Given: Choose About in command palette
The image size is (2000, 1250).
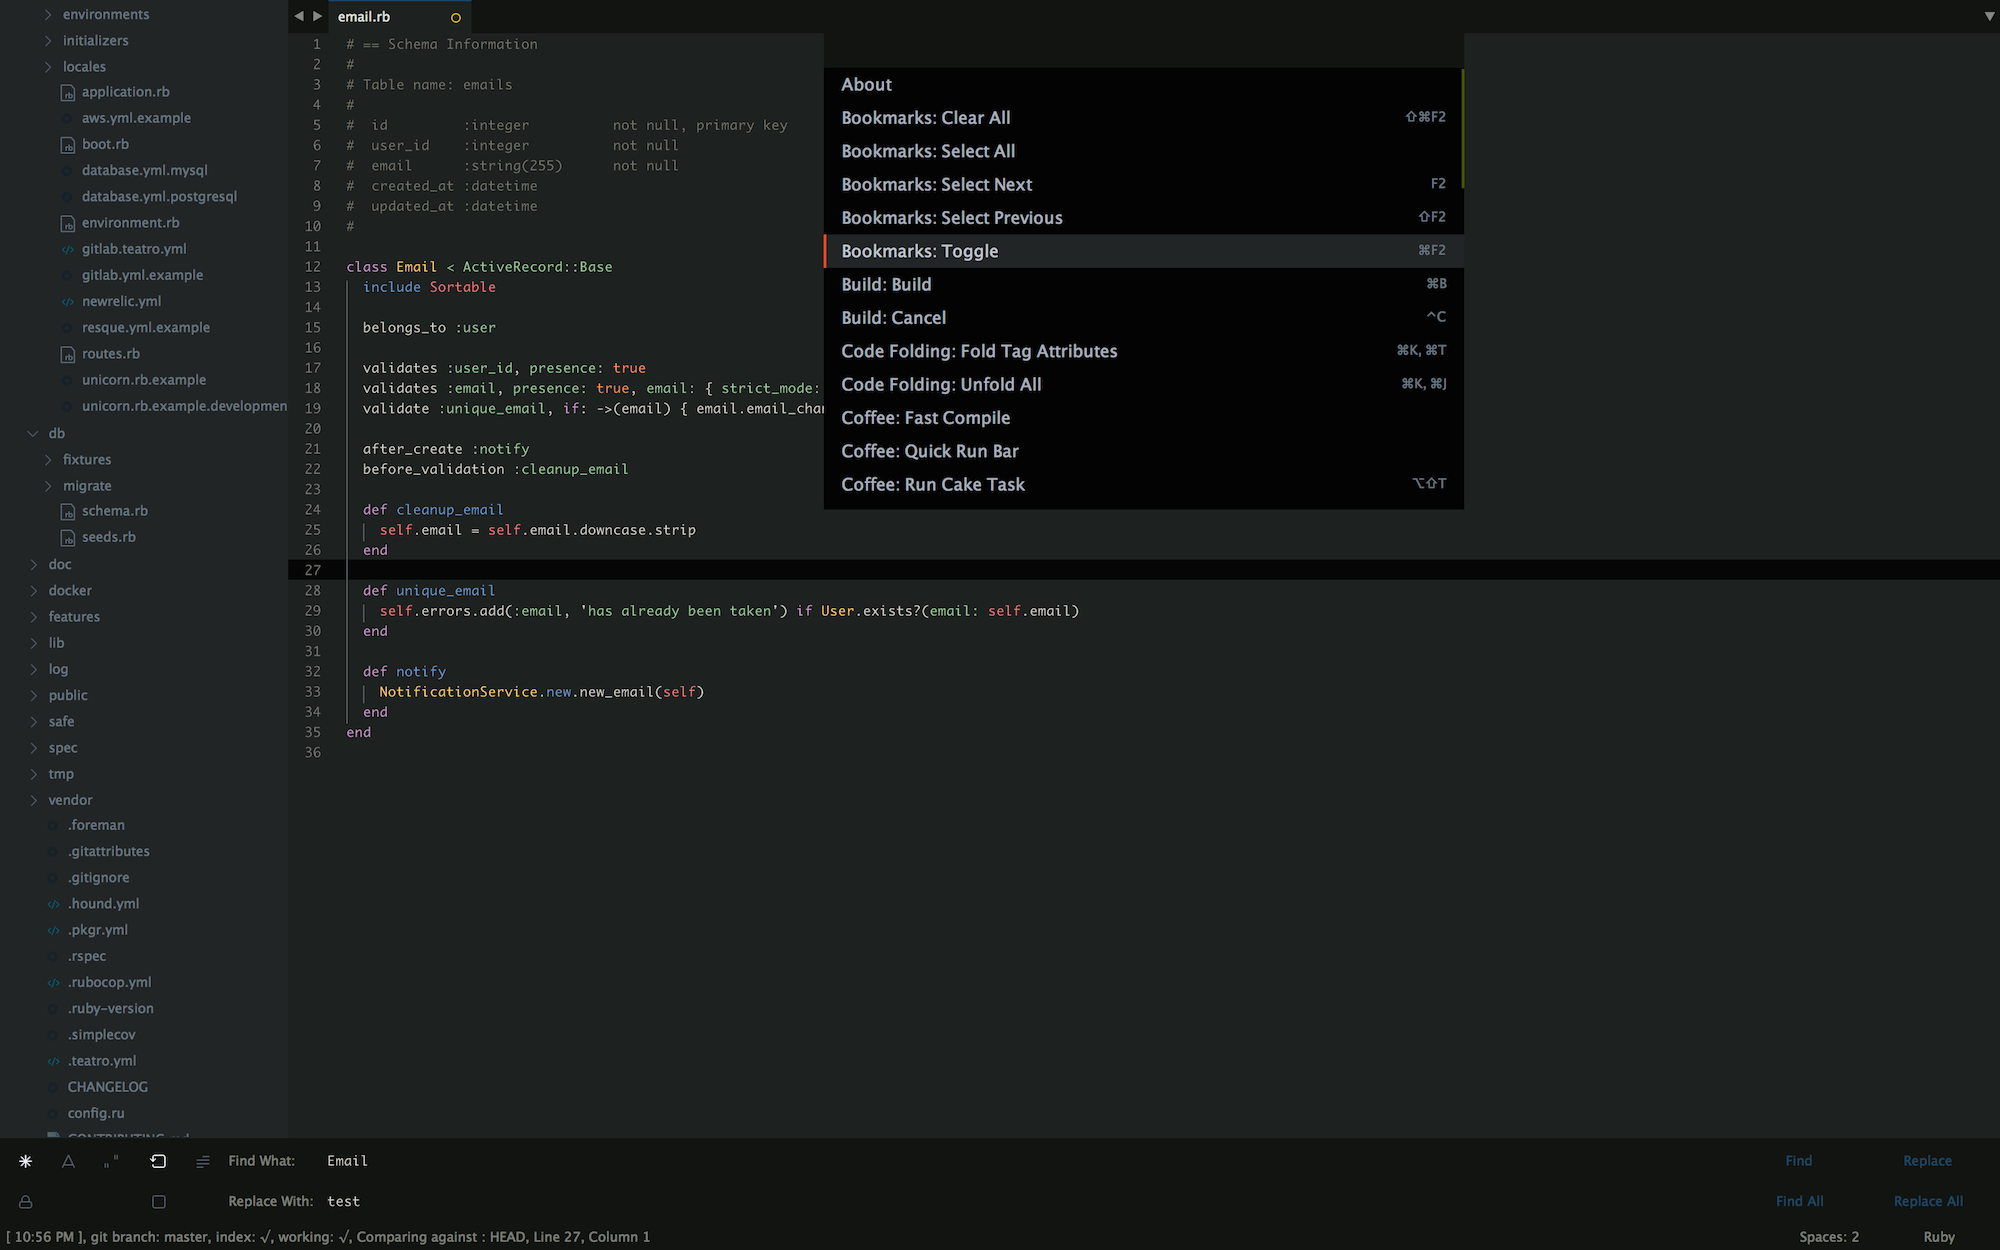Looking at the screenshot, I should [1143, 85].
